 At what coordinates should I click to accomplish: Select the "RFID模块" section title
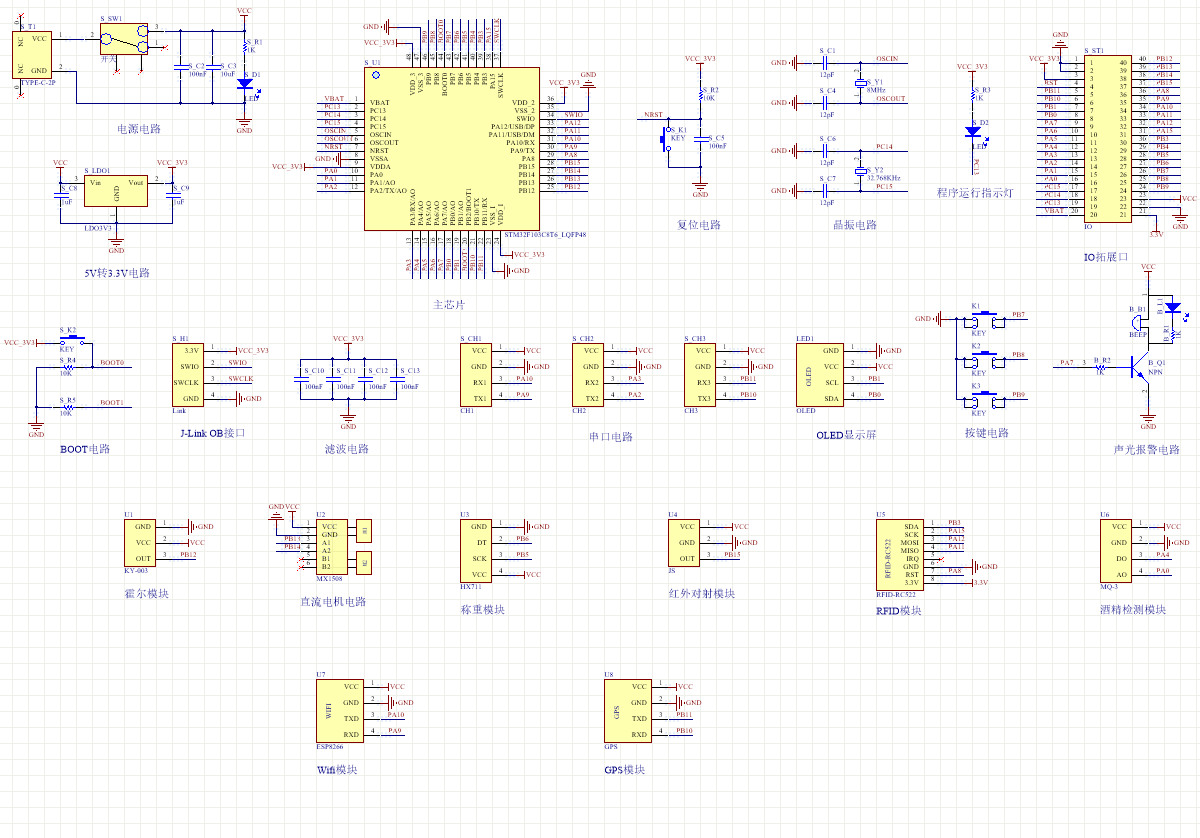pyautogui.click(x=898, y=610)
